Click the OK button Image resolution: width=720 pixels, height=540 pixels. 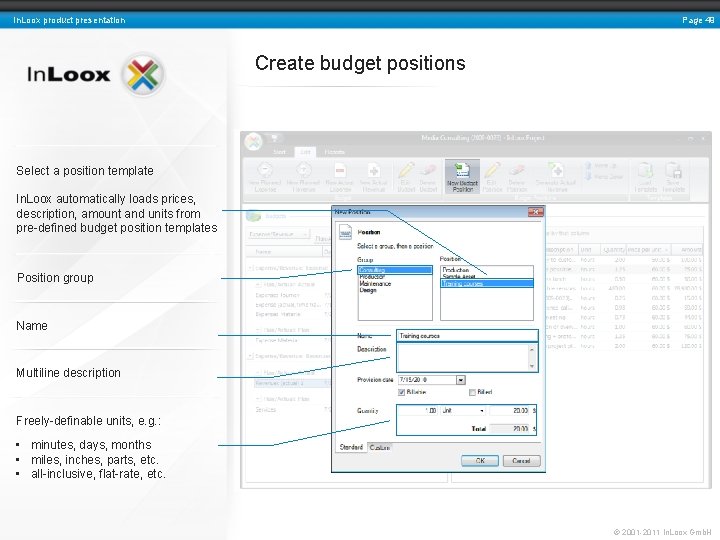tap(480, 461)
